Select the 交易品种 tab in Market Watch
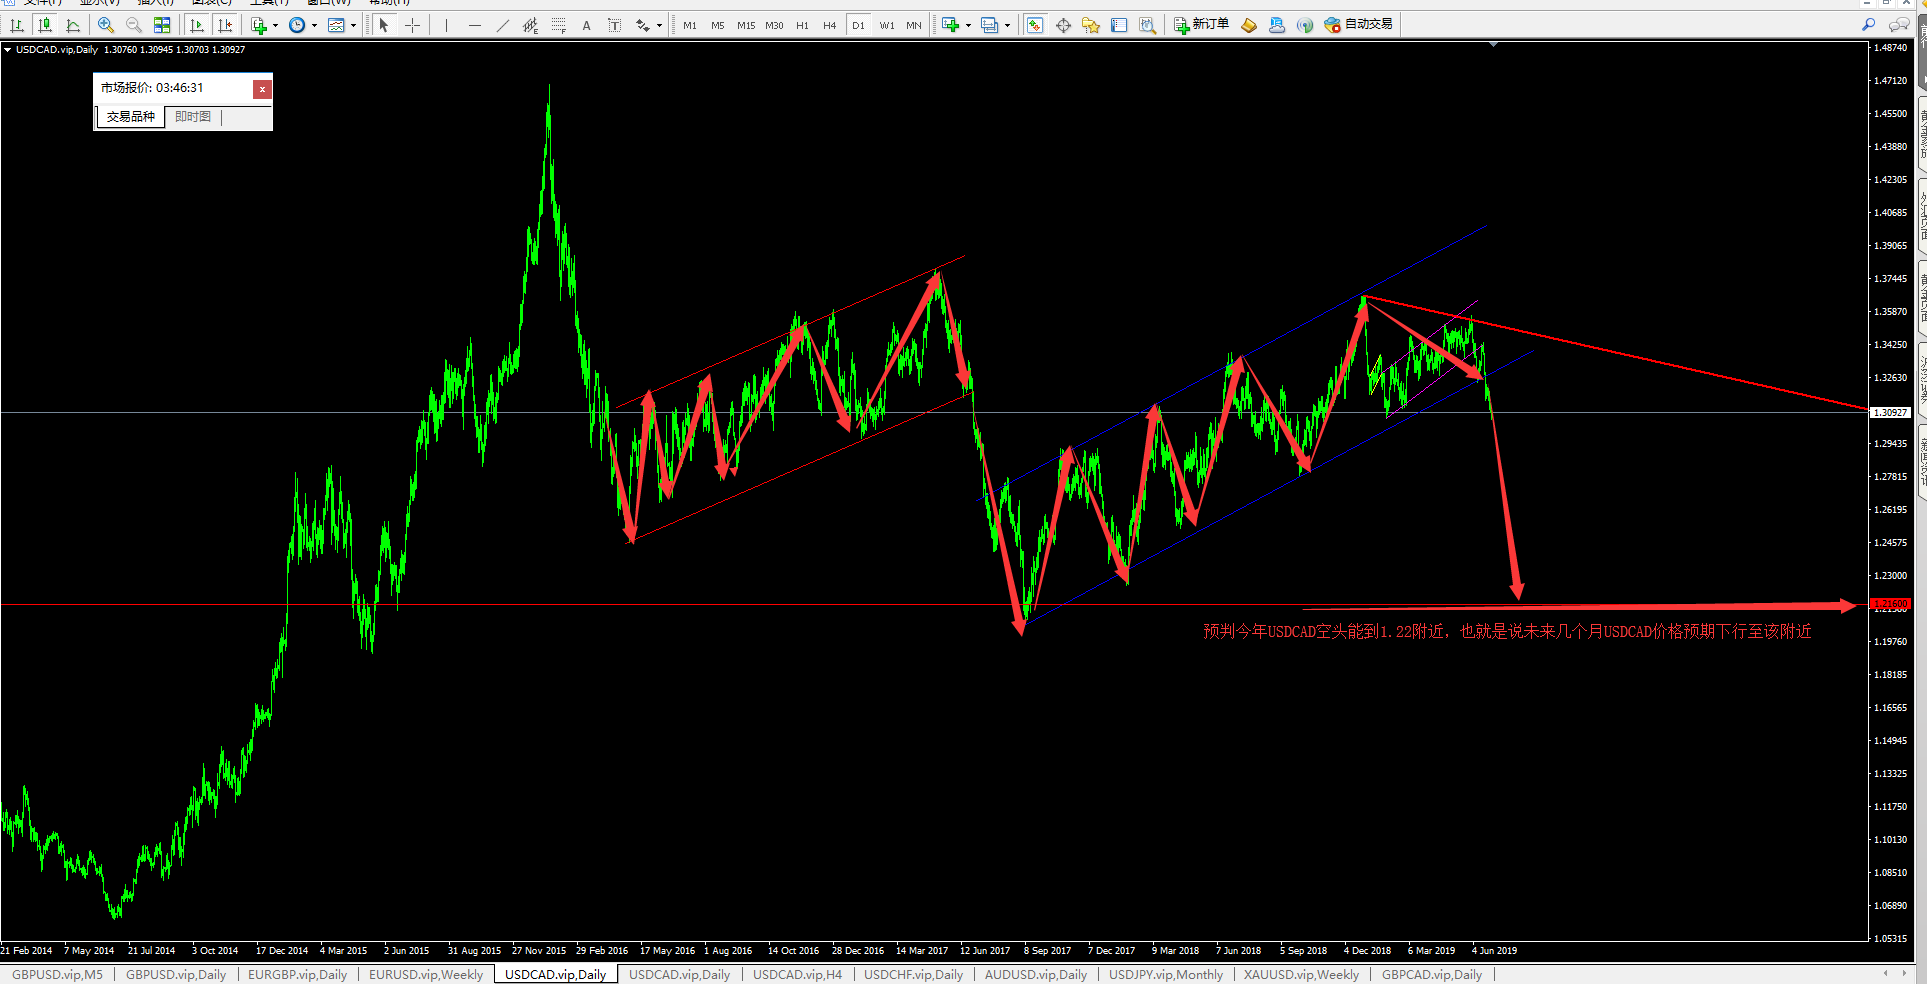Screen dimensions: 1927x984 [131, 117]
